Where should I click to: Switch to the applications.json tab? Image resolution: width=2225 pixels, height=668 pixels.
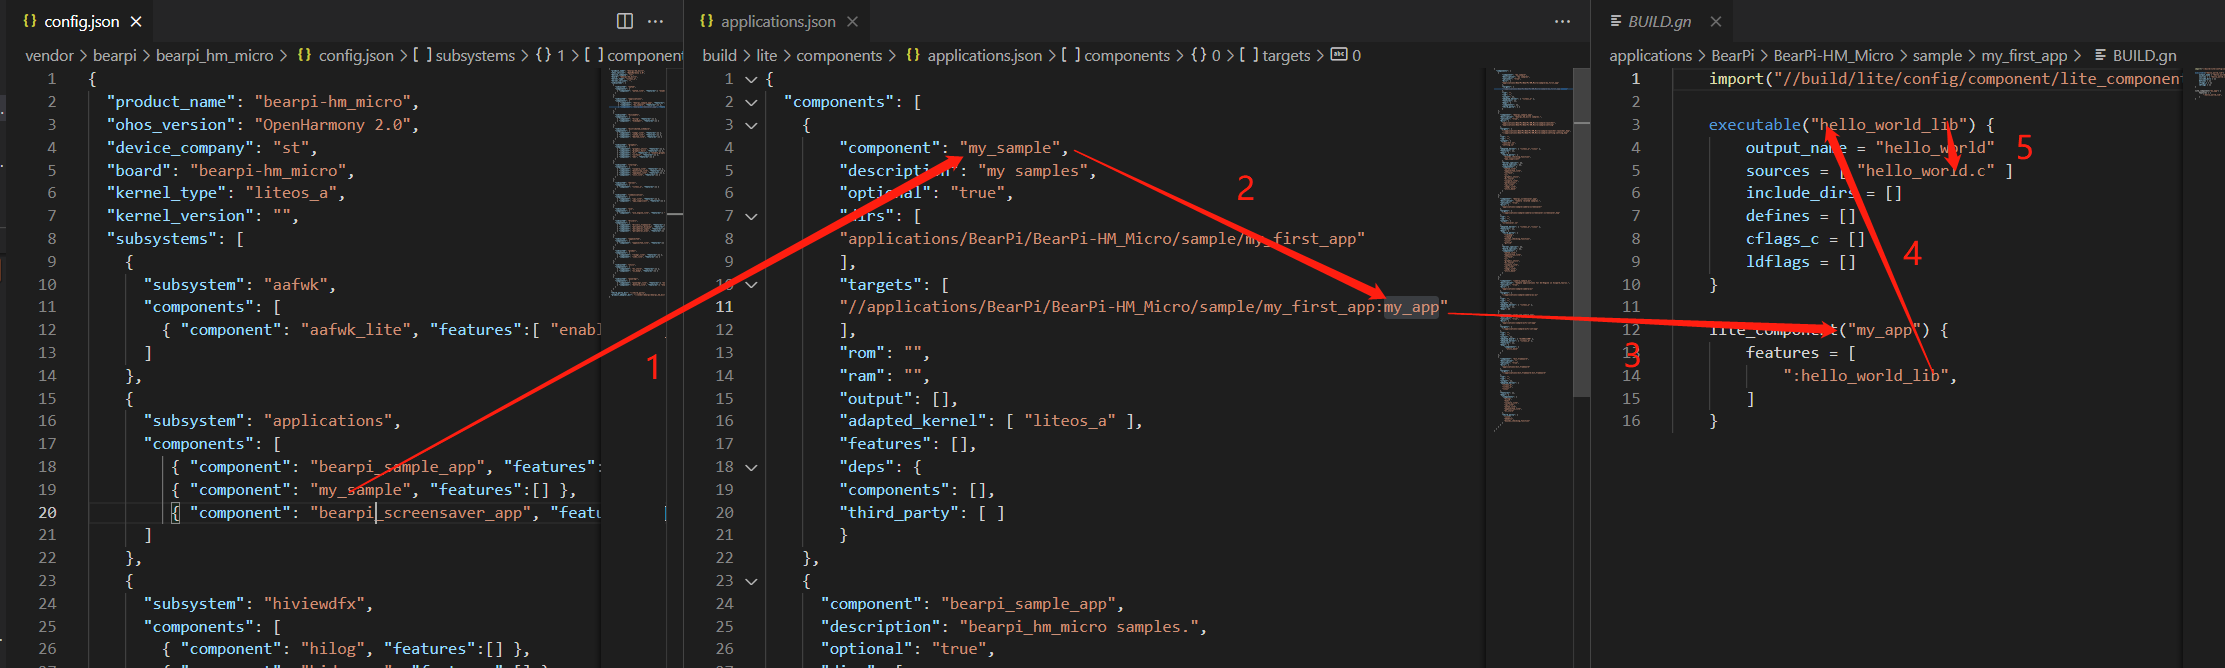[x=777, y=21]
